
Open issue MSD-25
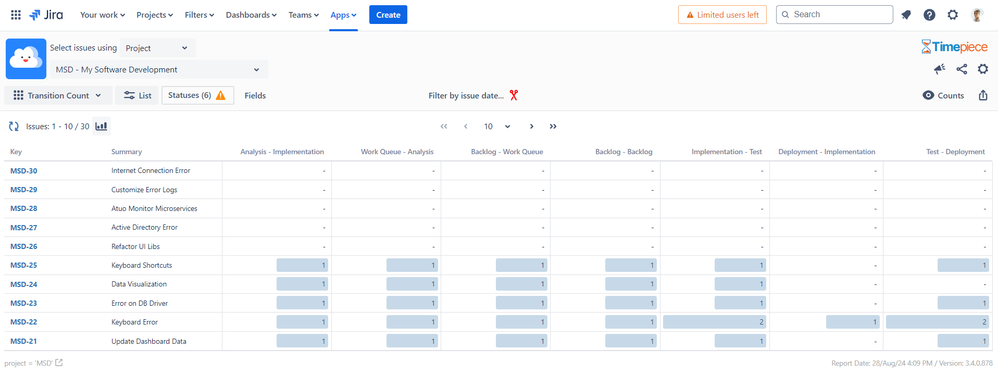coord(24,265)
